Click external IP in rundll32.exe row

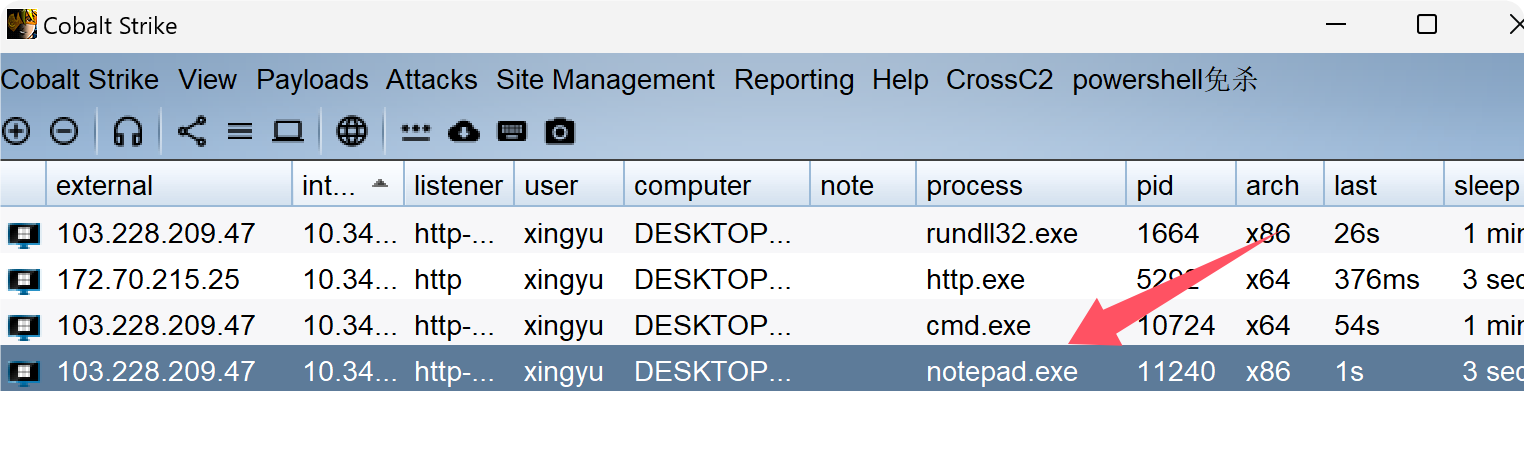click(x=156, y=234)
